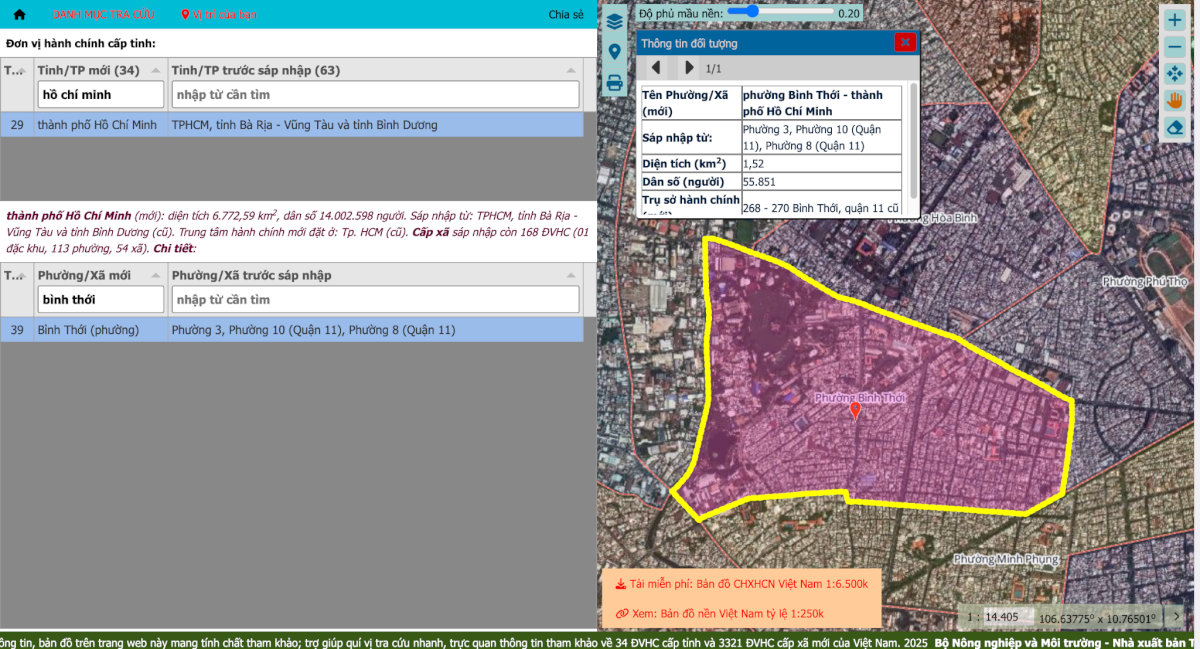Open the map layers panel
Image resolution: width=1200 pixels, height=649 pixels.
coord(614,20)
